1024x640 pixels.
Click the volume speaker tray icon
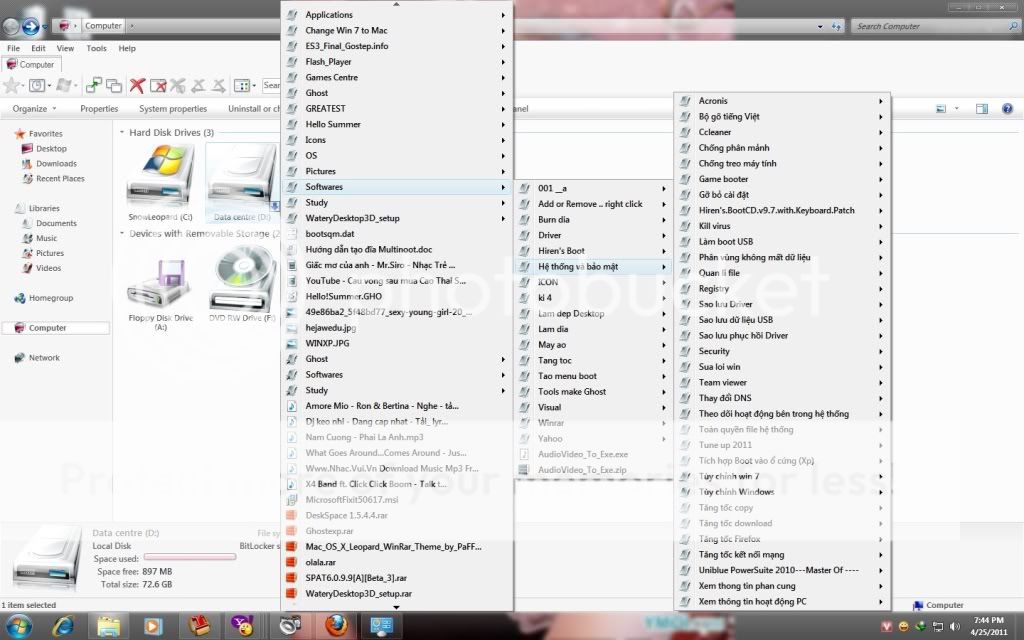point(955,627)
